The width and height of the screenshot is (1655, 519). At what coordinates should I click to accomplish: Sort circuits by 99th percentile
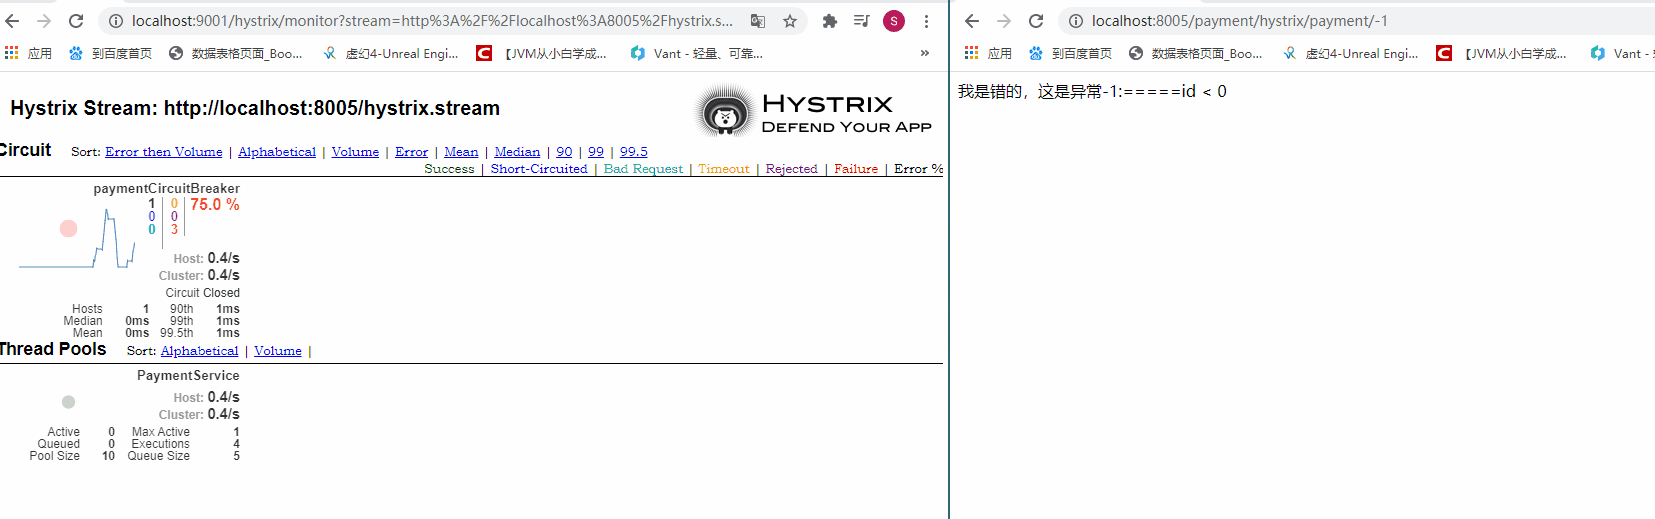pos(596,152)
